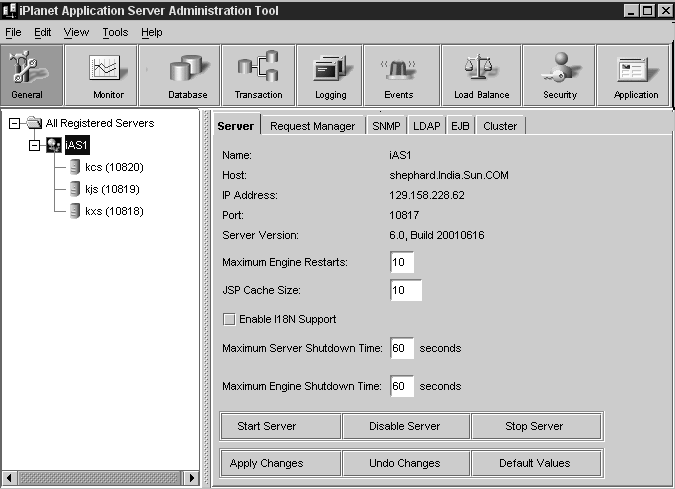
Task: Select the kcs (10820) tree row
Action: point(114,167)
